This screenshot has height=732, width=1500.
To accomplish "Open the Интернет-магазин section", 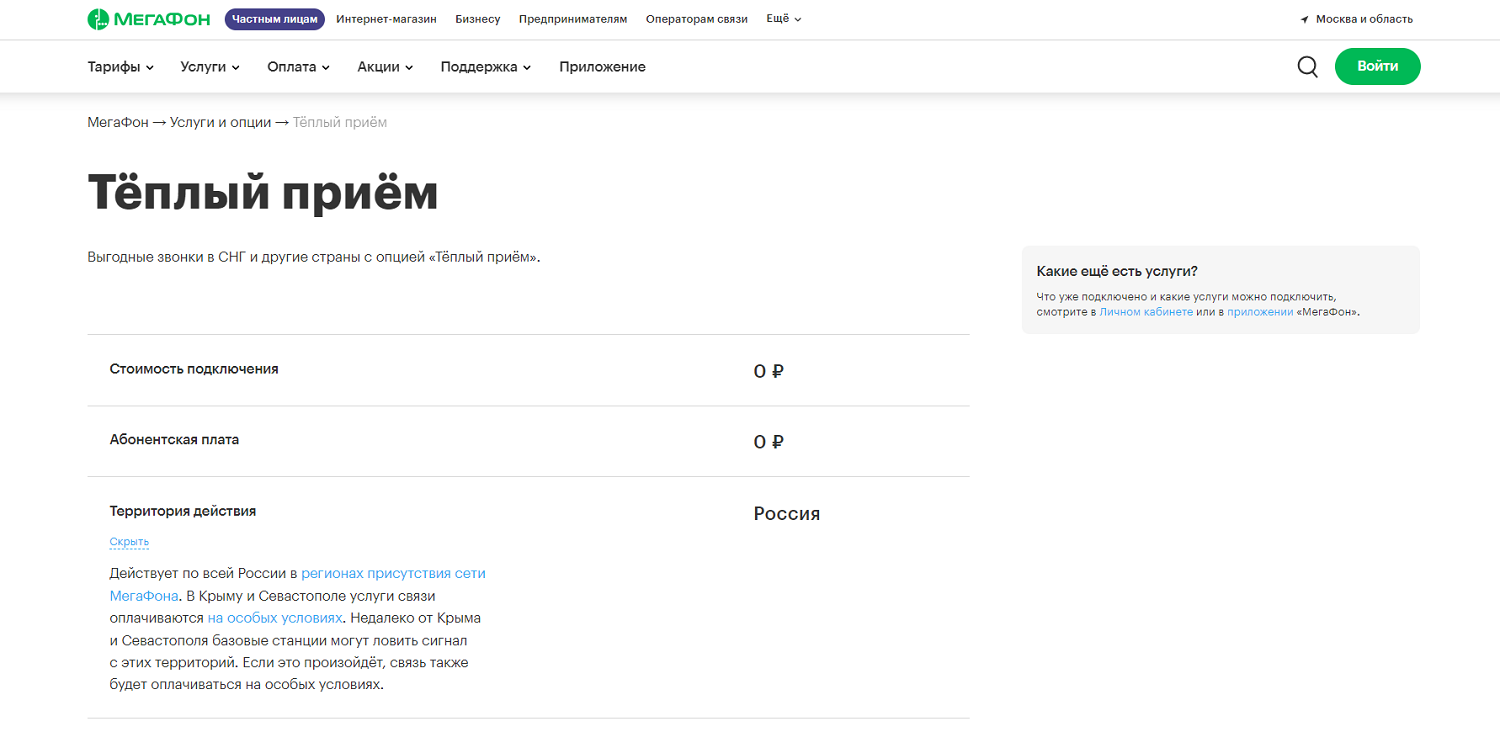I will pos(386,19).
